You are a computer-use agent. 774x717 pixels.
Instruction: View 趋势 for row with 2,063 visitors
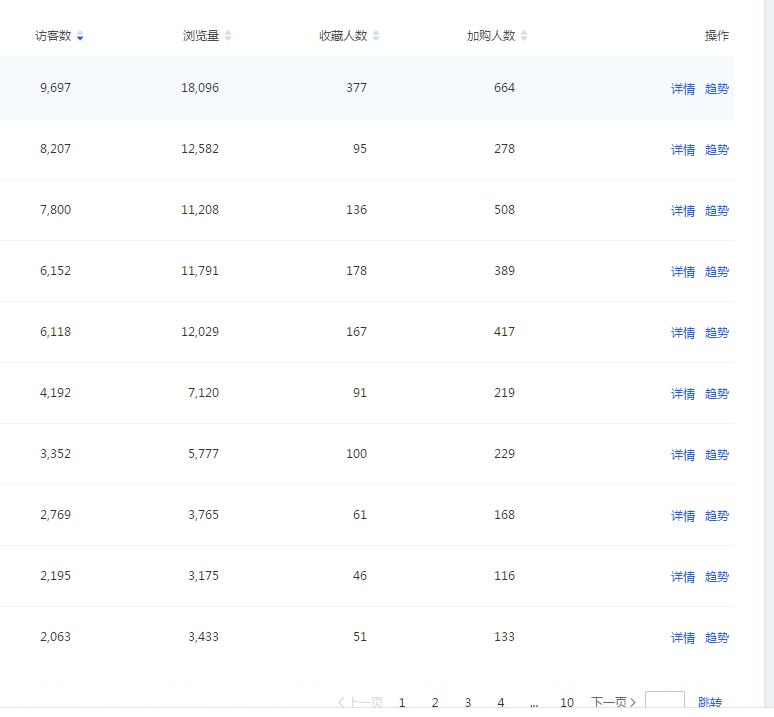point(717,638)
